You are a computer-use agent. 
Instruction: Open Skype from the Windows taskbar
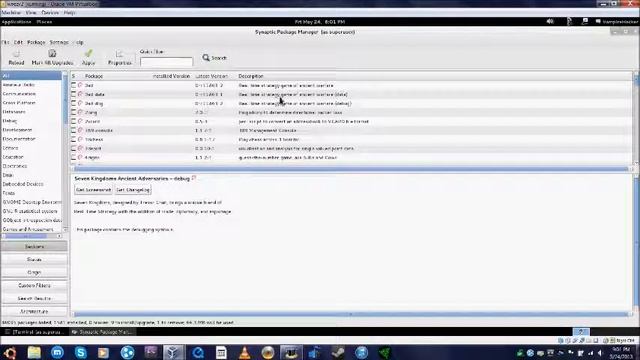(80, 352)
